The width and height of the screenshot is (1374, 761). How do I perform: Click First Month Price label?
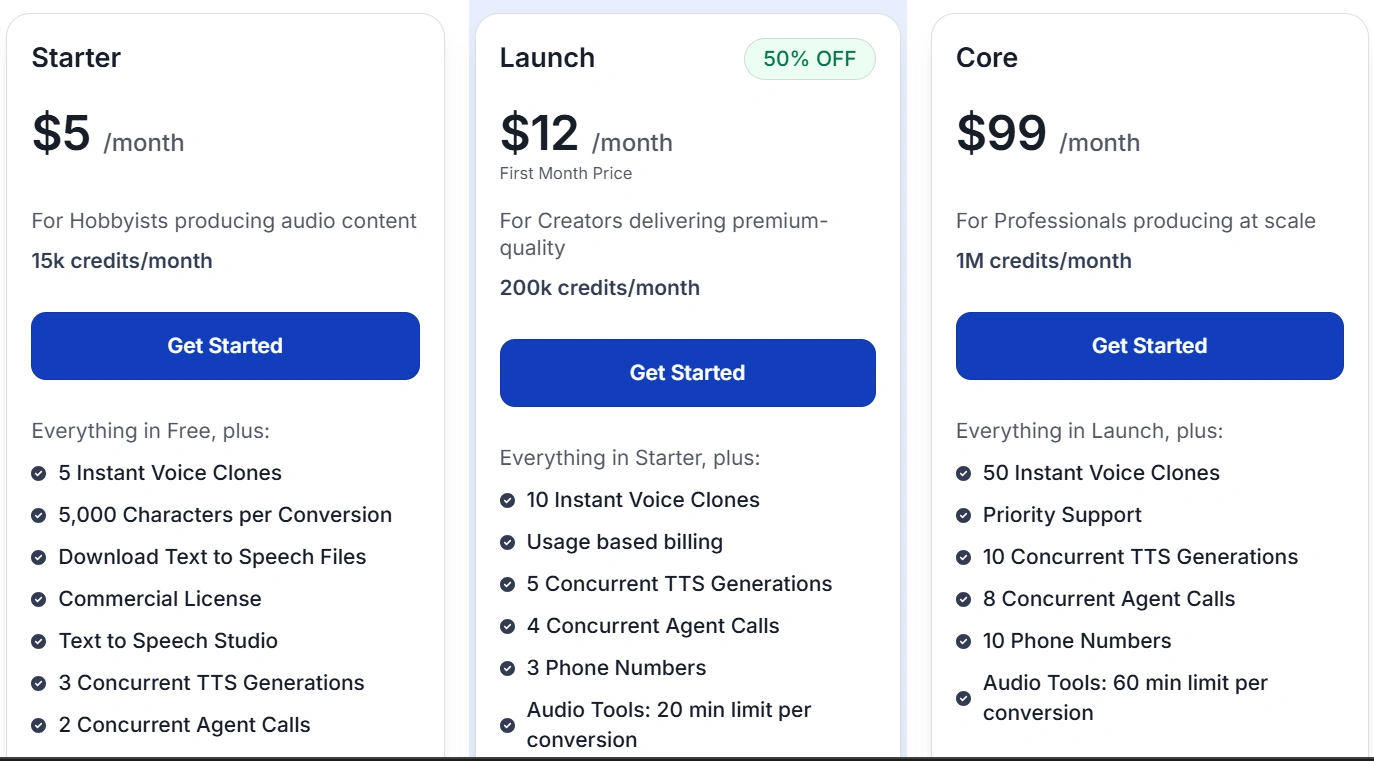pyautogui.click(x=565, y=173)
